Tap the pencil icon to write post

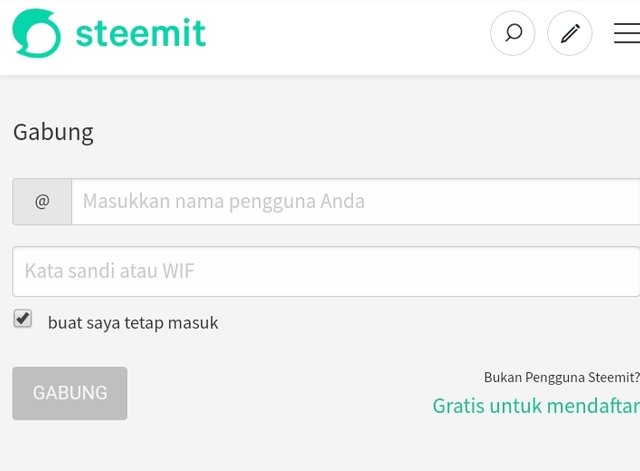pos(570,33)
